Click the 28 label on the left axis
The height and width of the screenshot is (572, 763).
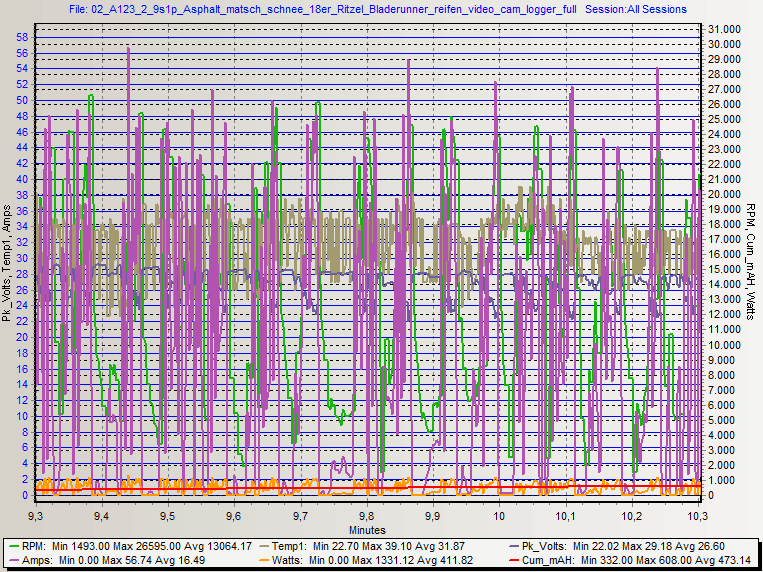23,274
